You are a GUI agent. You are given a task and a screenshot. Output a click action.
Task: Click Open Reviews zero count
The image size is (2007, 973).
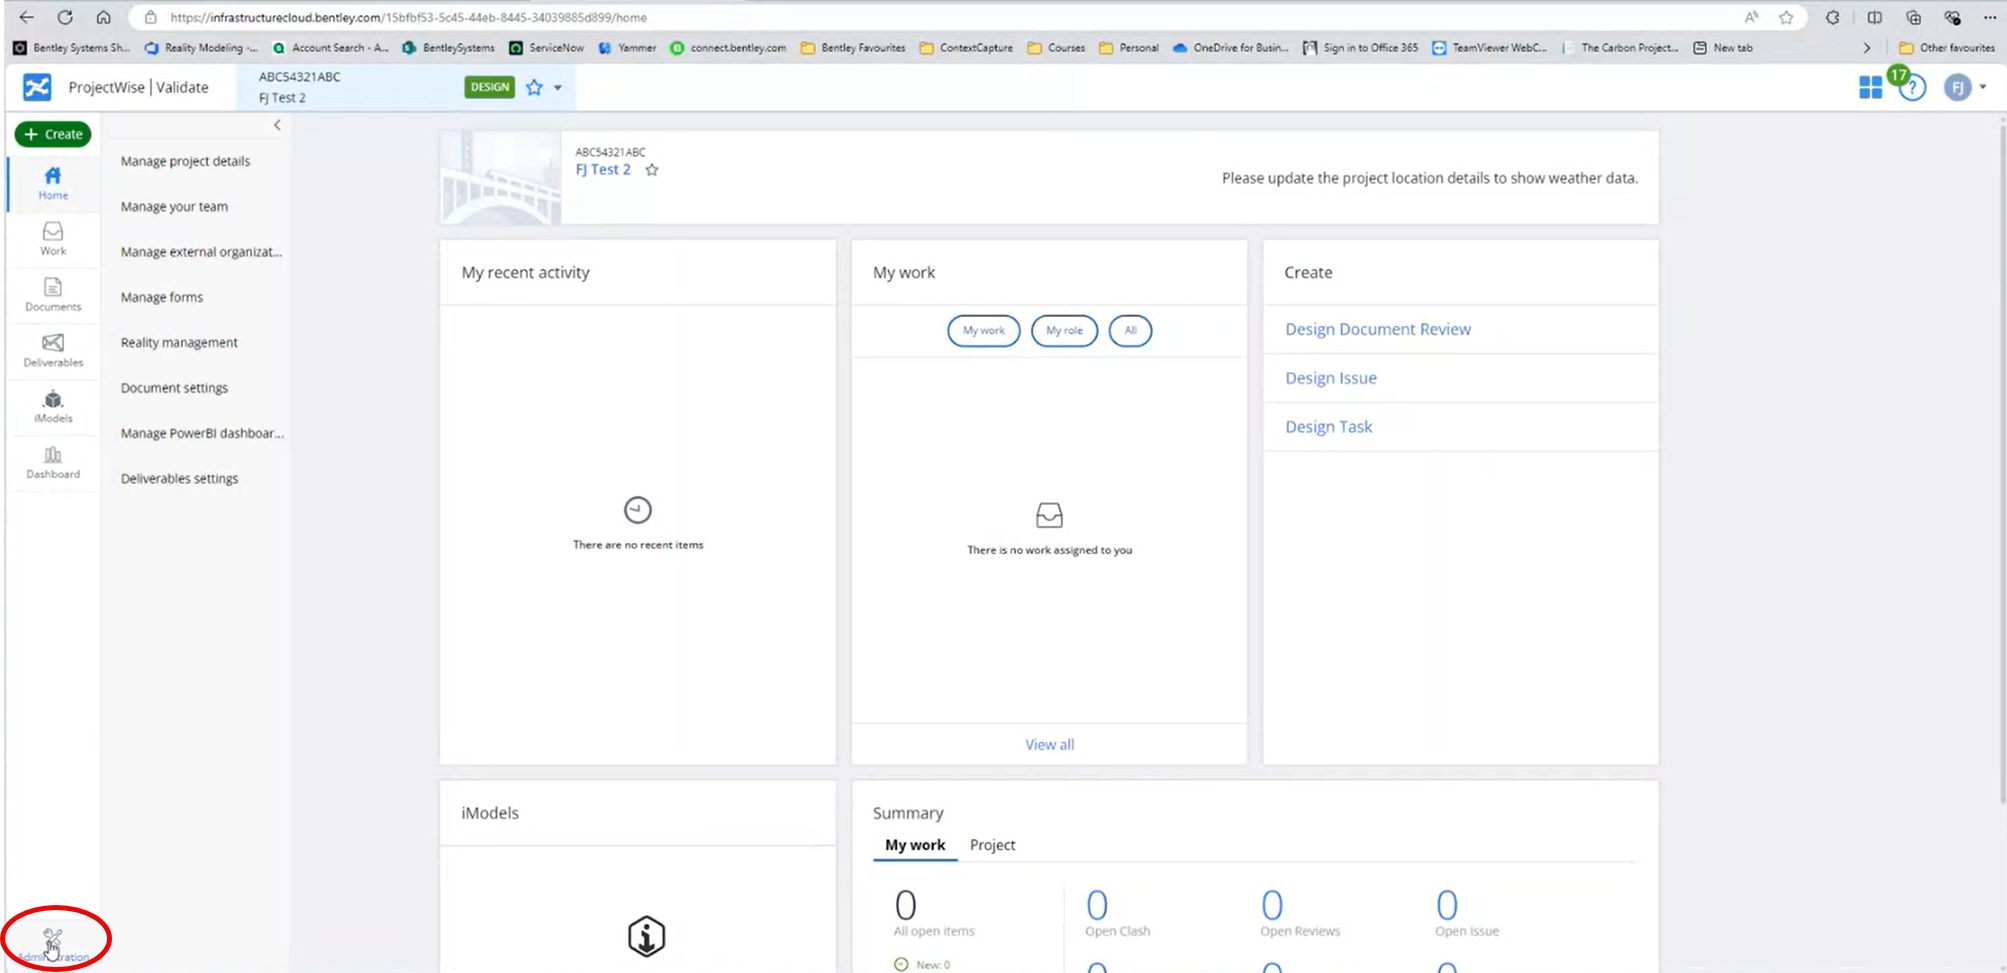click(1272, 905)
